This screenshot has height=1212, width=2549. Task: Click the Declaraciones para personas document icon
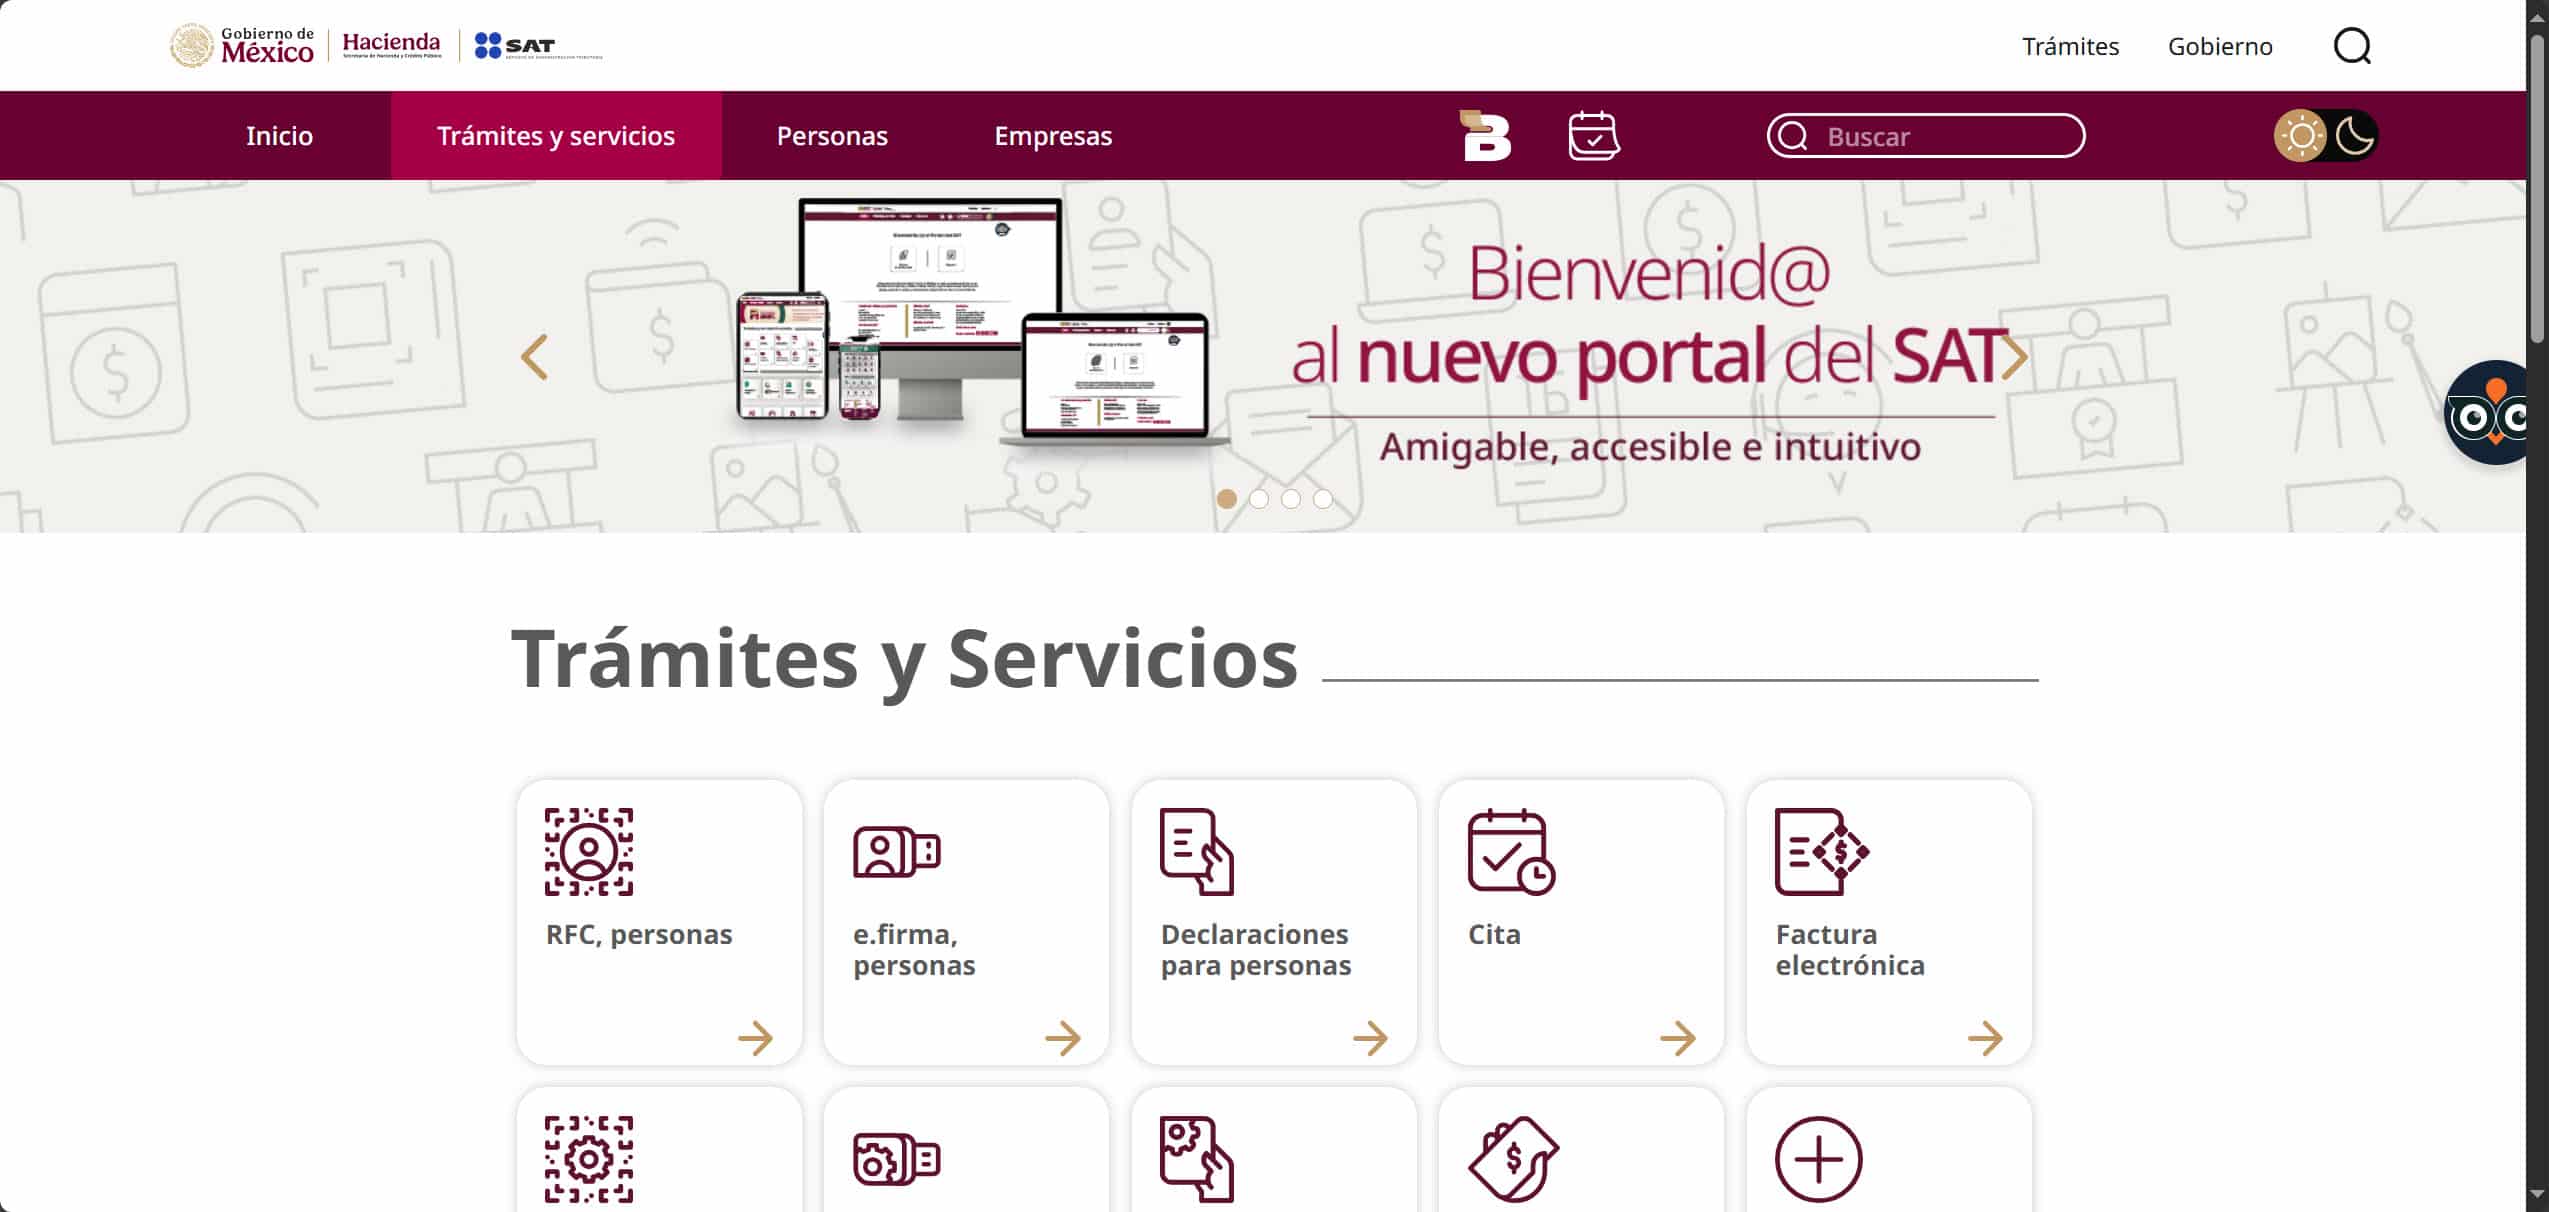coord(1197,851)
